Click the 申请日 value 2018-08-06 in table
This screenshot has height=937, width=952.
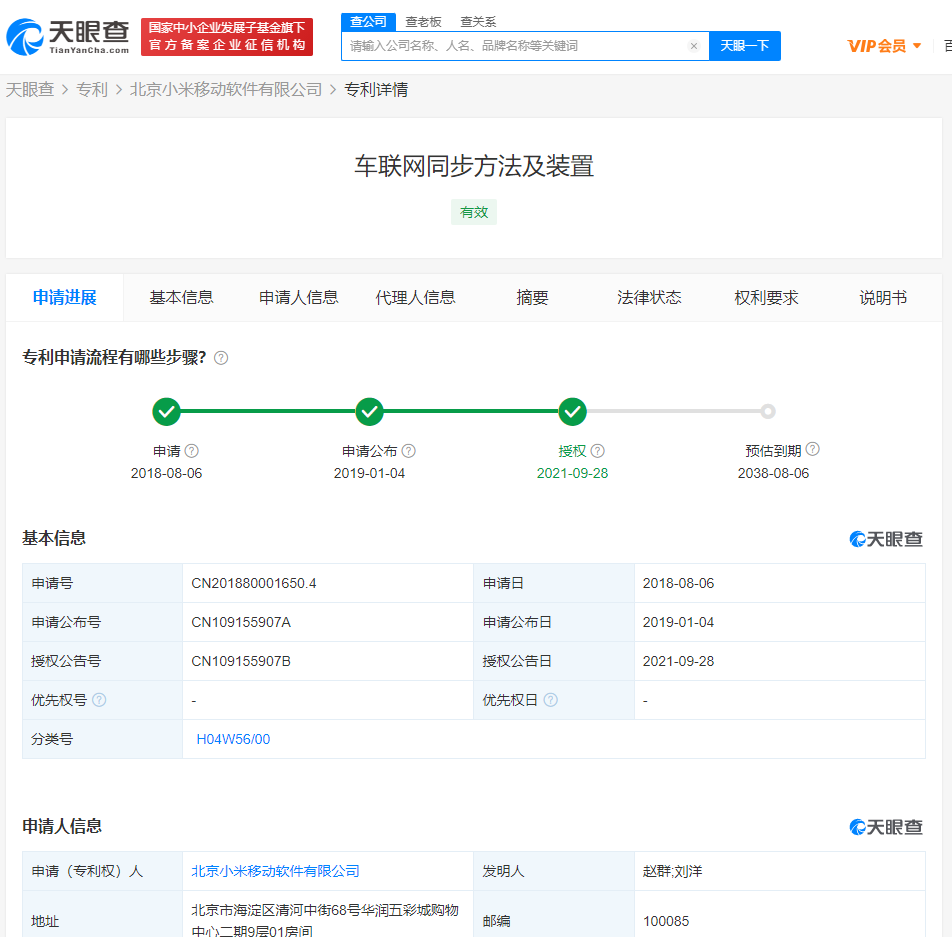pos(678,583)
